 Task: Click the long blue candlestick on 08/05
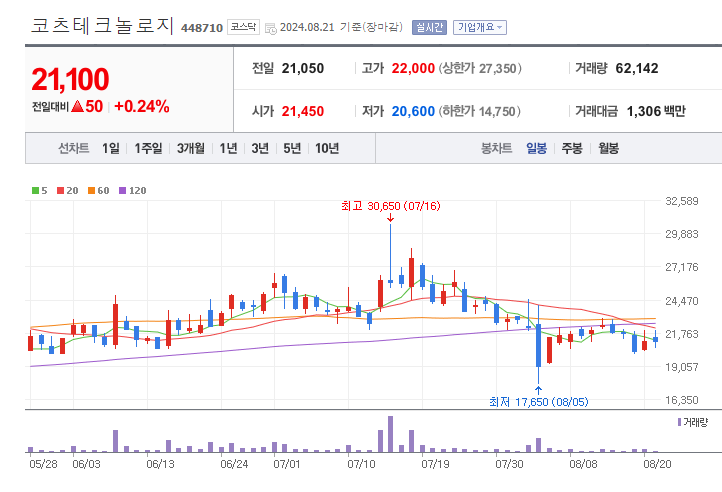(538, 346)
